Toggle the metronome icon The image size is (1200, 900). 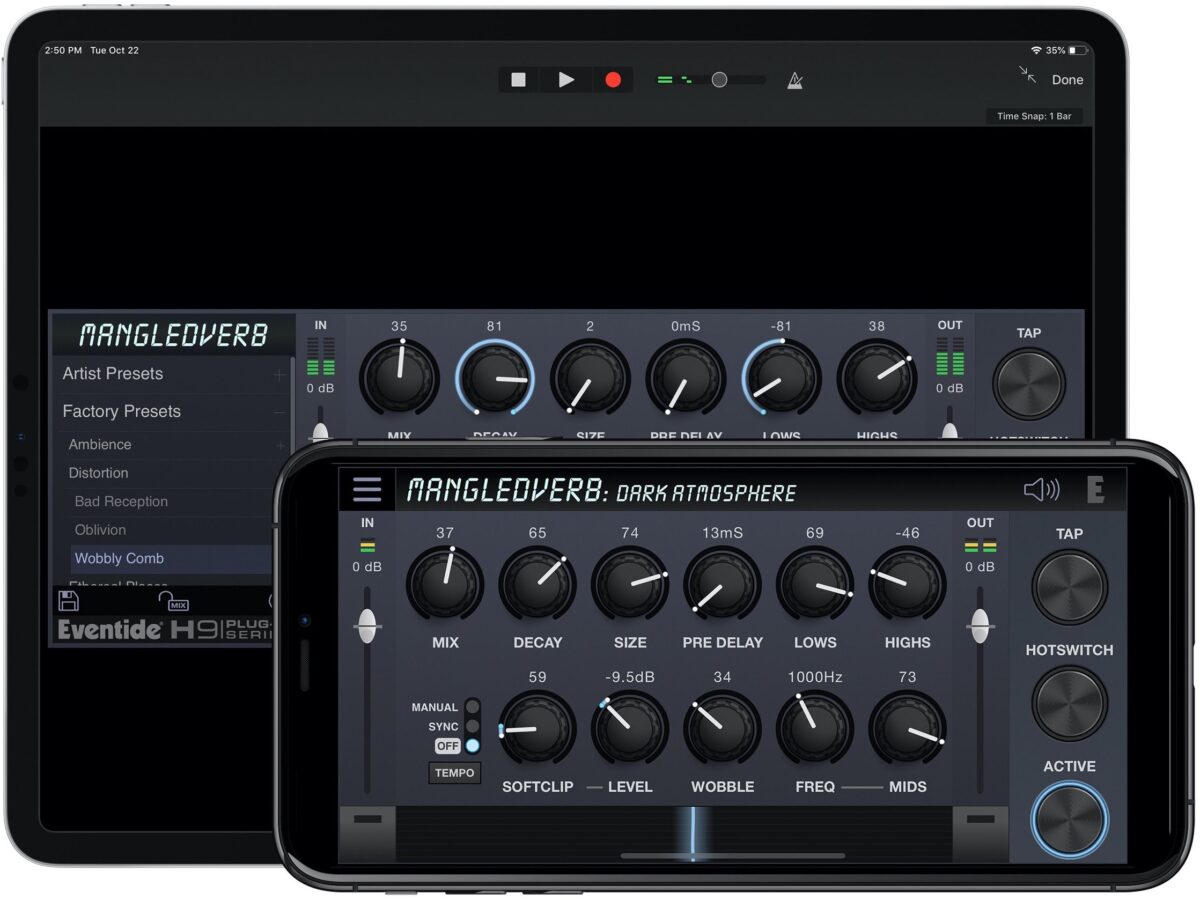[796, 80]
